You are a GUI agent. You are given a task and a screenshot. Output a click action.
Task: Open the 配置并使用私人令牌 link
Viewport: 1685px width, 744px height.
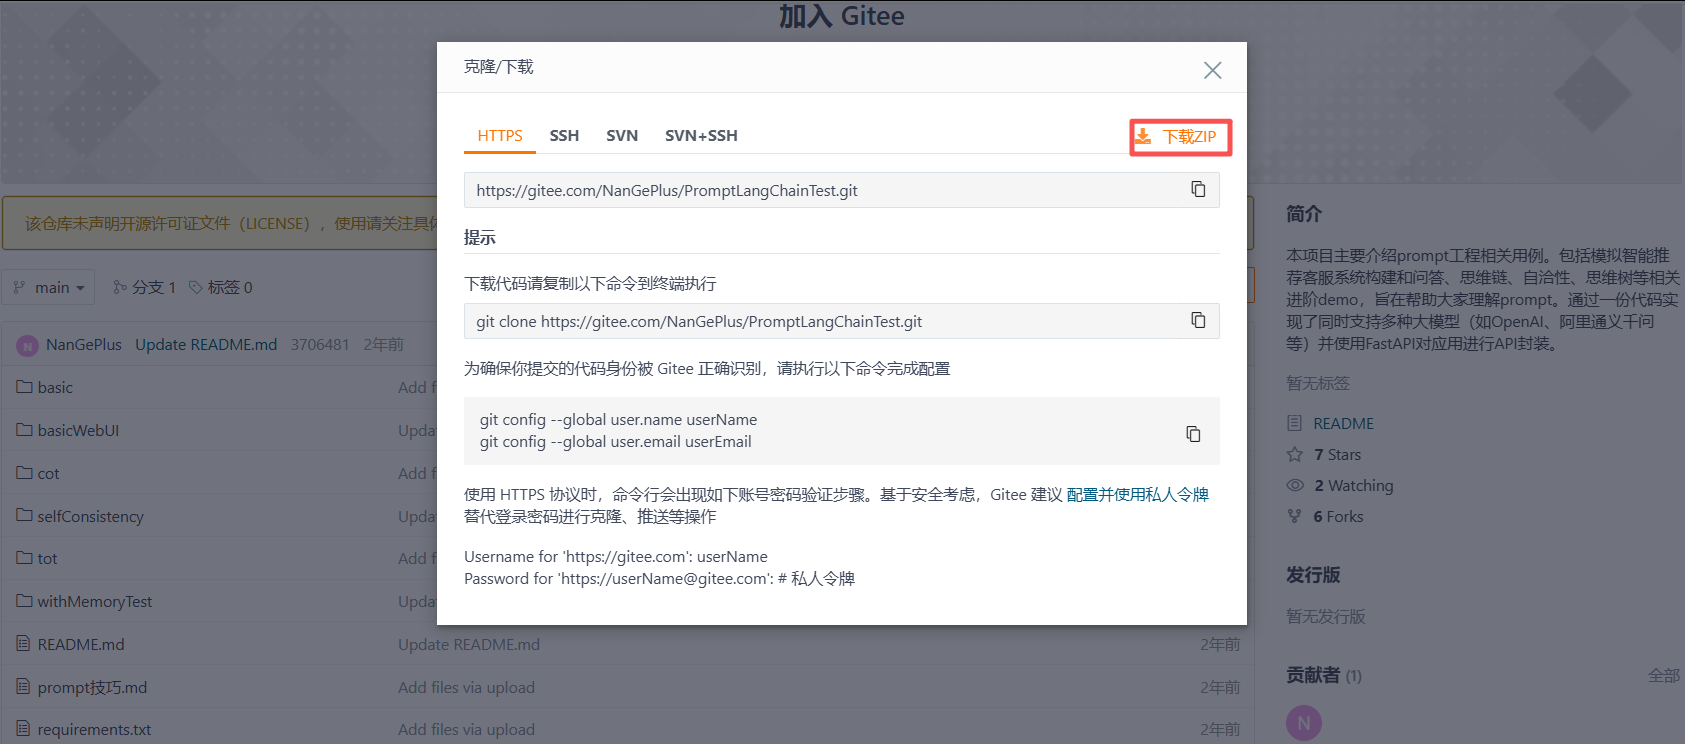(x=1138, y=495)
